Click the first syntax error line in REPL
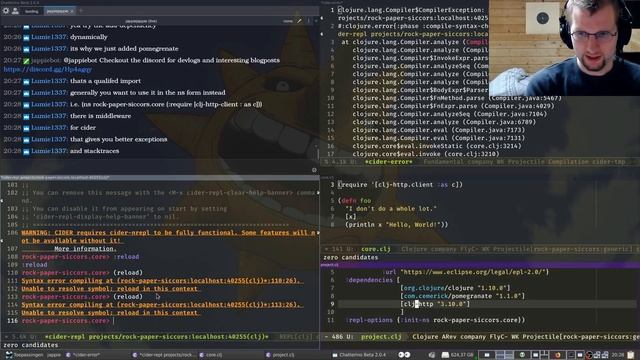Image resolution: width=640 pixels, height=360 pixels. click(162, 281)
